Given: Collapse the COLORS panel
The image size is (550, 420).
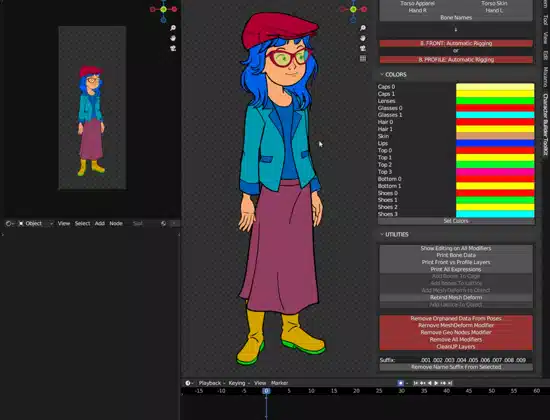Looking at the screenshot, I should 393,74.
